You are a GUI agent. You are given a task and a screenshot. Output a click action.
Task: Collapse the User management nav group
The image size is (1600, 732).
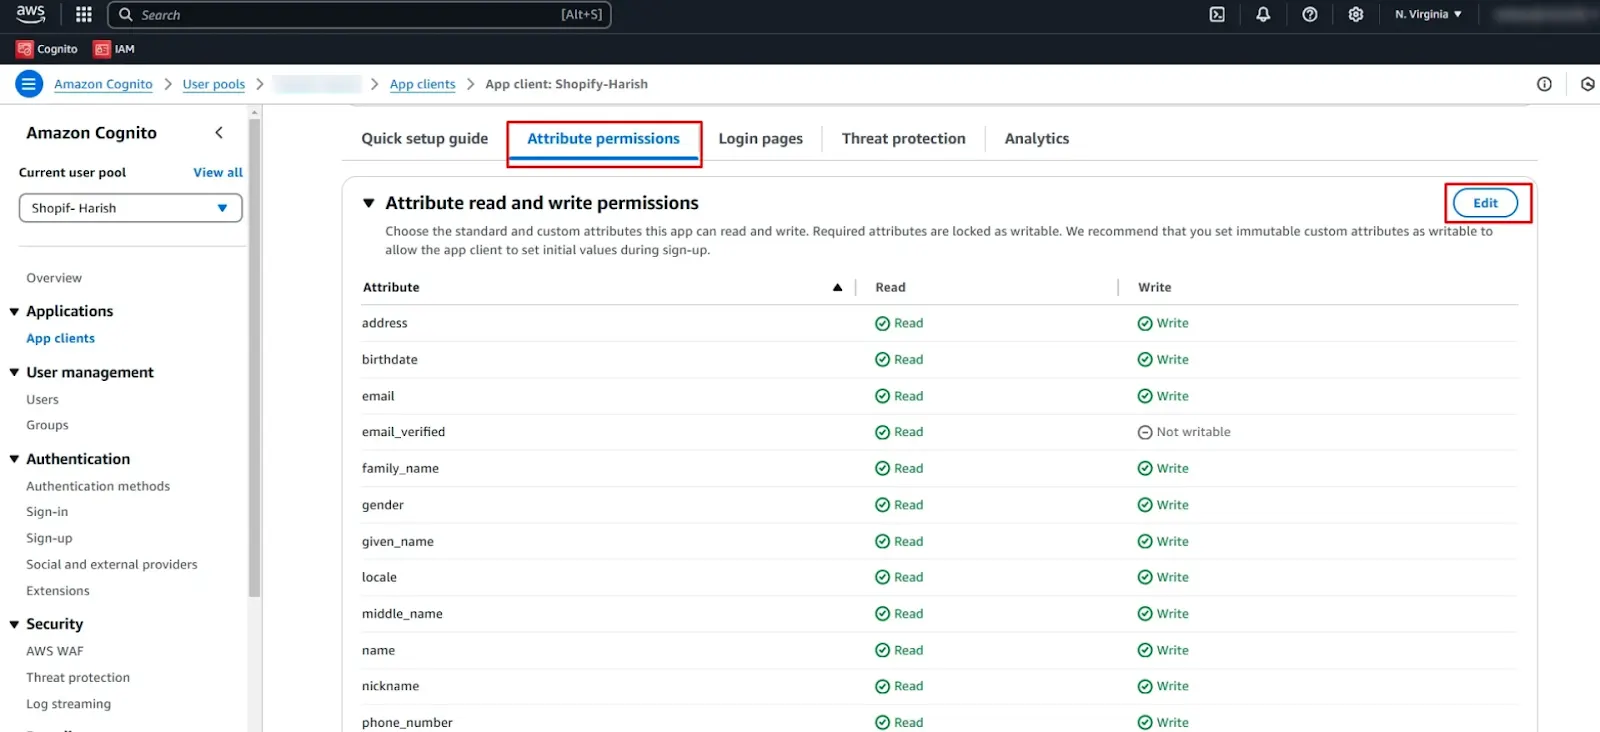pyautogui.click(x=14, y=373)
